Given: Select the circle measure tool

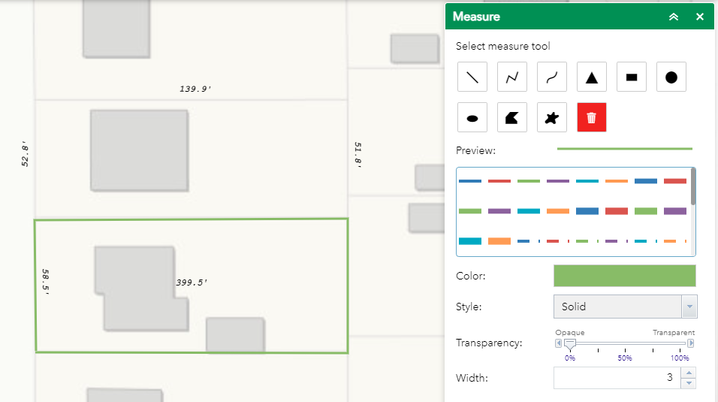Looking at the screenshot, I should [671, 77].
